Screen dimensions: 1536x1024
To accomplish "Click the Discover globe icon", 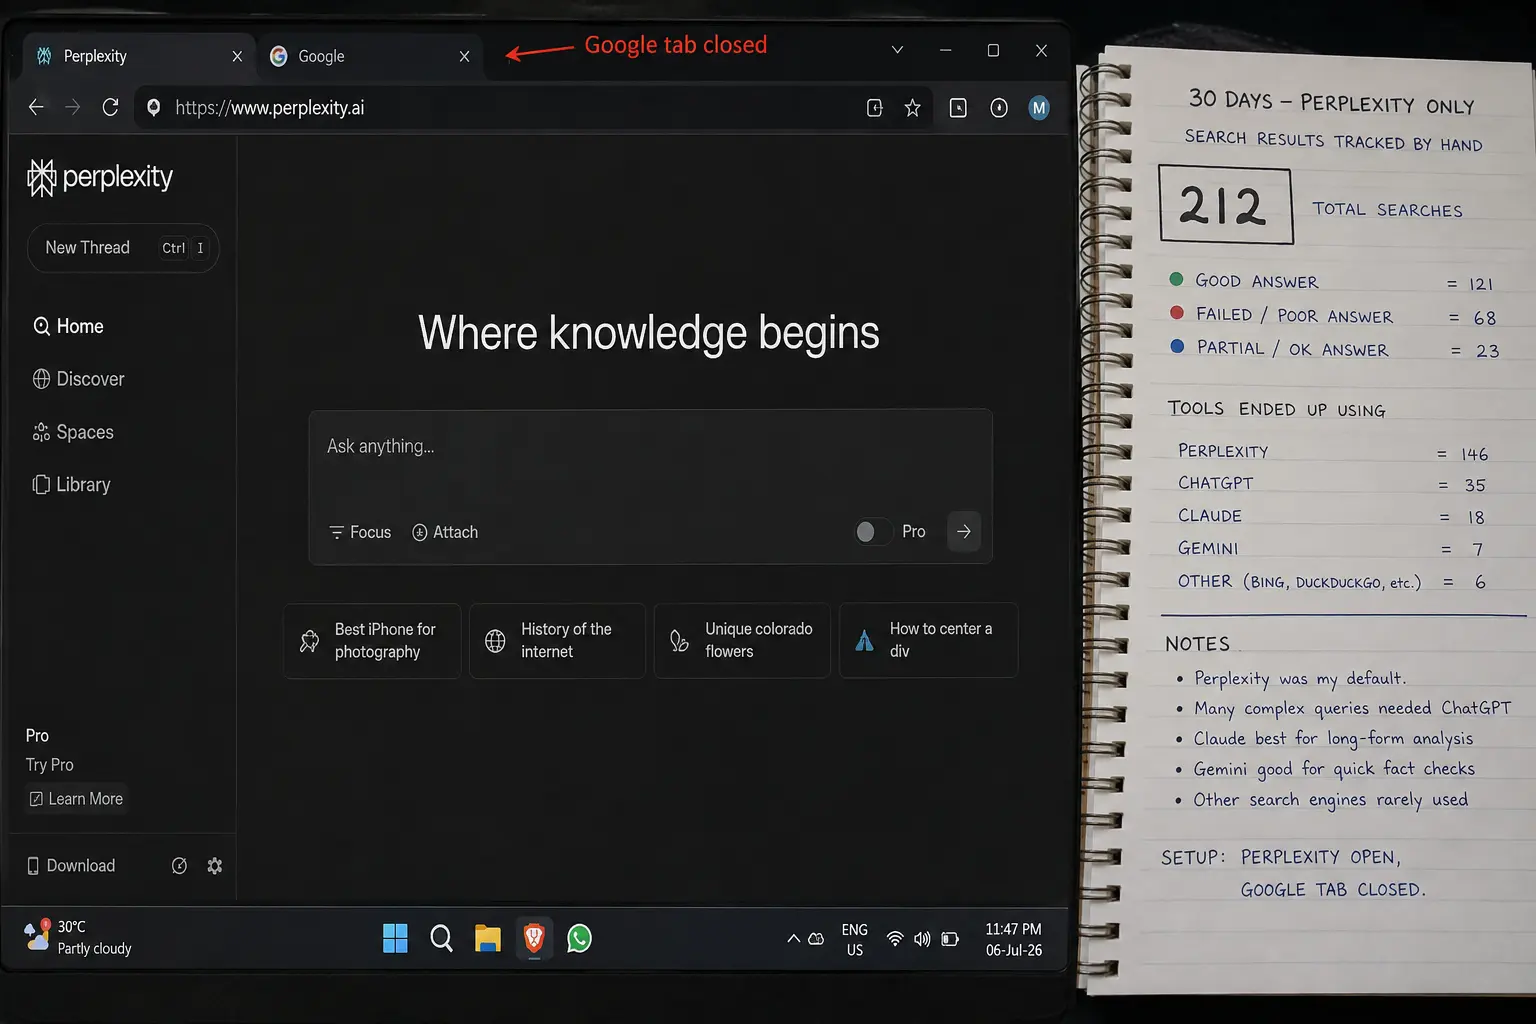I will [41, 379].
